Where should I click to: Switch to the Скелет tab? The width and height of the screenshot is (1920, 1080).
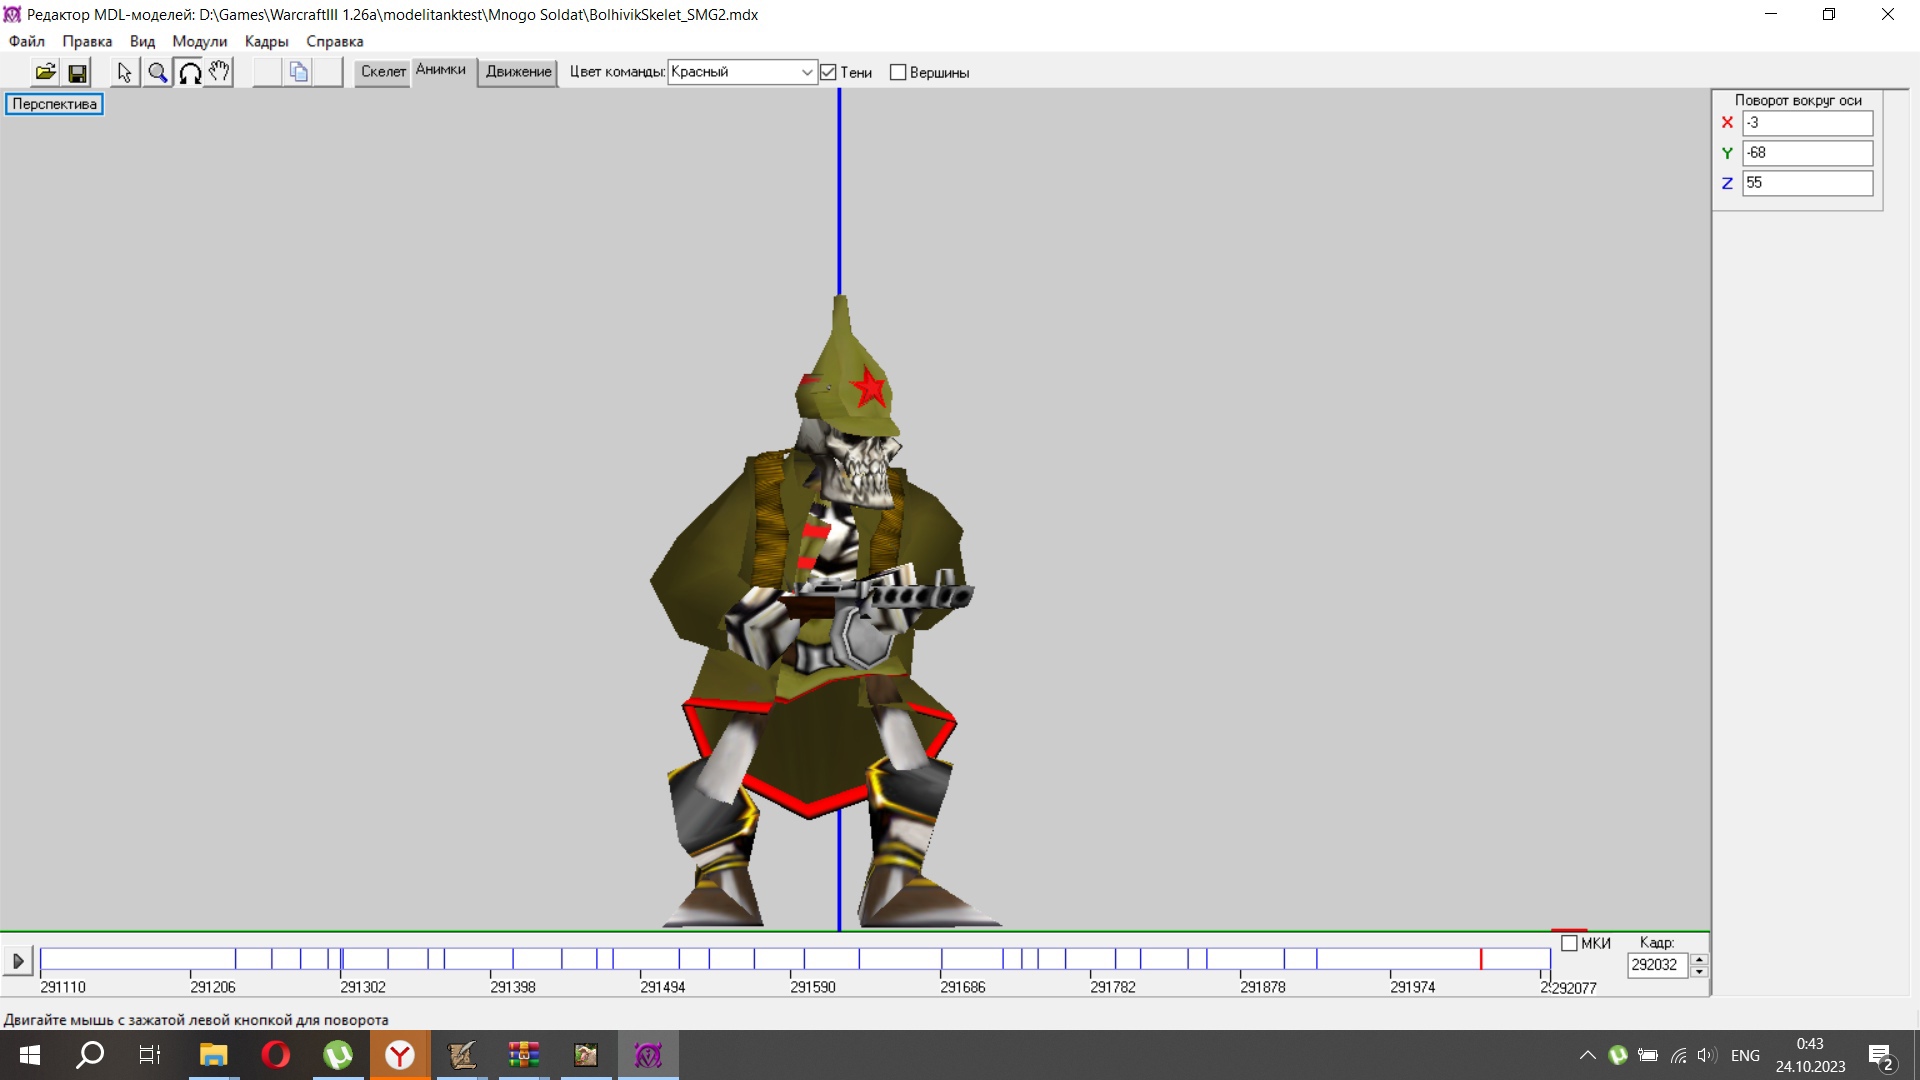coord(383,72)
